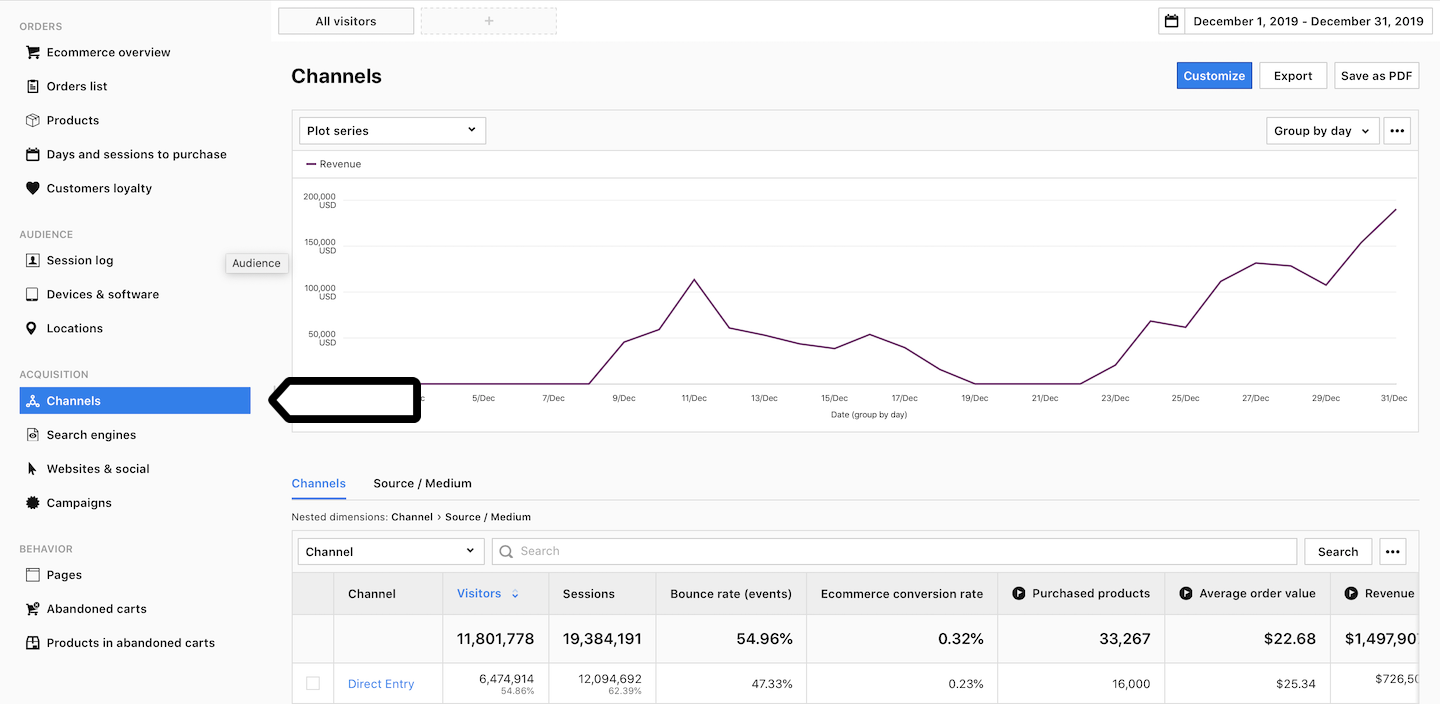Click the Session log person icon
1440x704 pixels.
[33, 260]
